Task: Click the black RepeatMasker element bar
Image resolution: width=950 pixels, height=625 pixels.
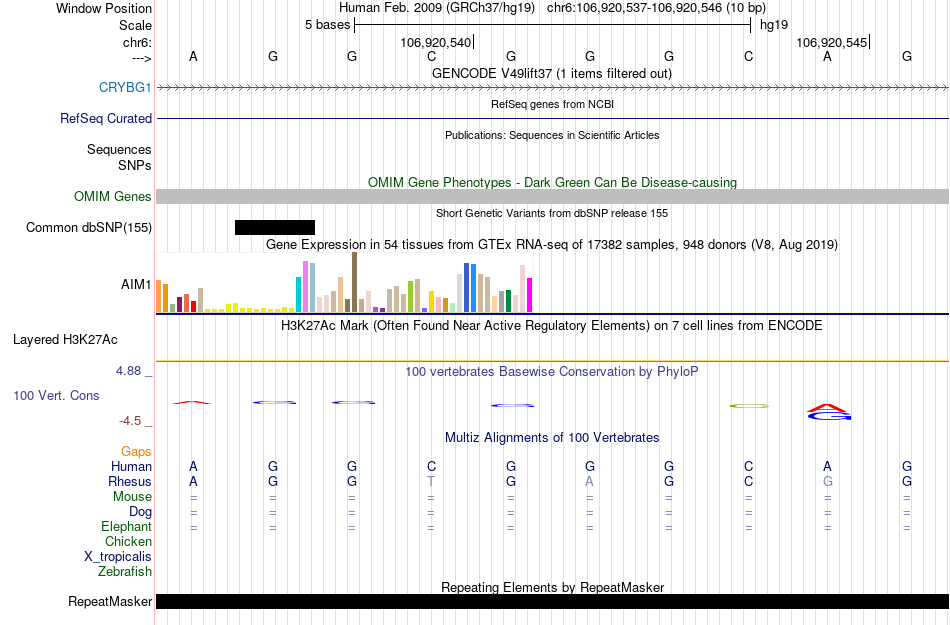Action: 553,601
